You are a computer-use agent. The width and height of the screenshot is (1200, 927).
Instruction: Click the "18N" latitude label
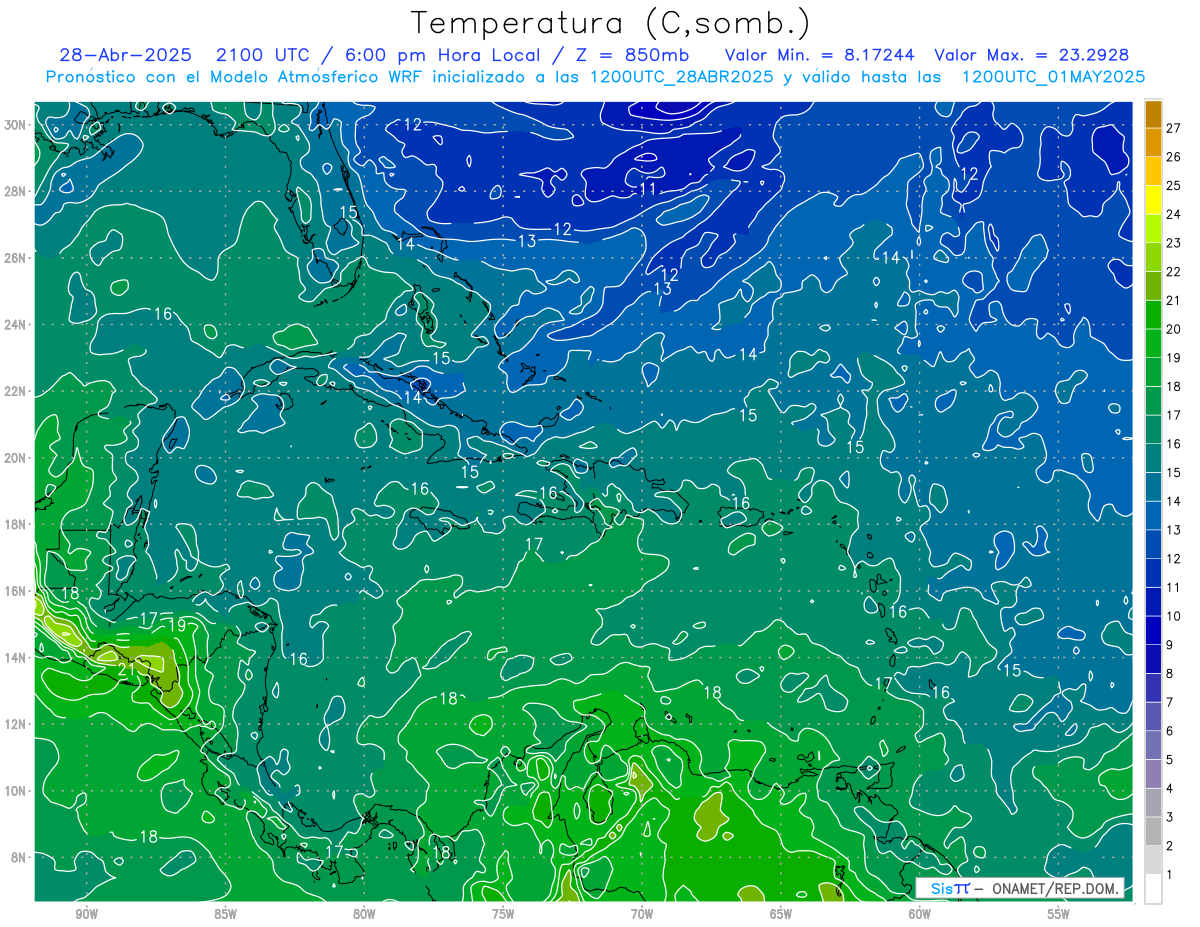coord(17,524)
